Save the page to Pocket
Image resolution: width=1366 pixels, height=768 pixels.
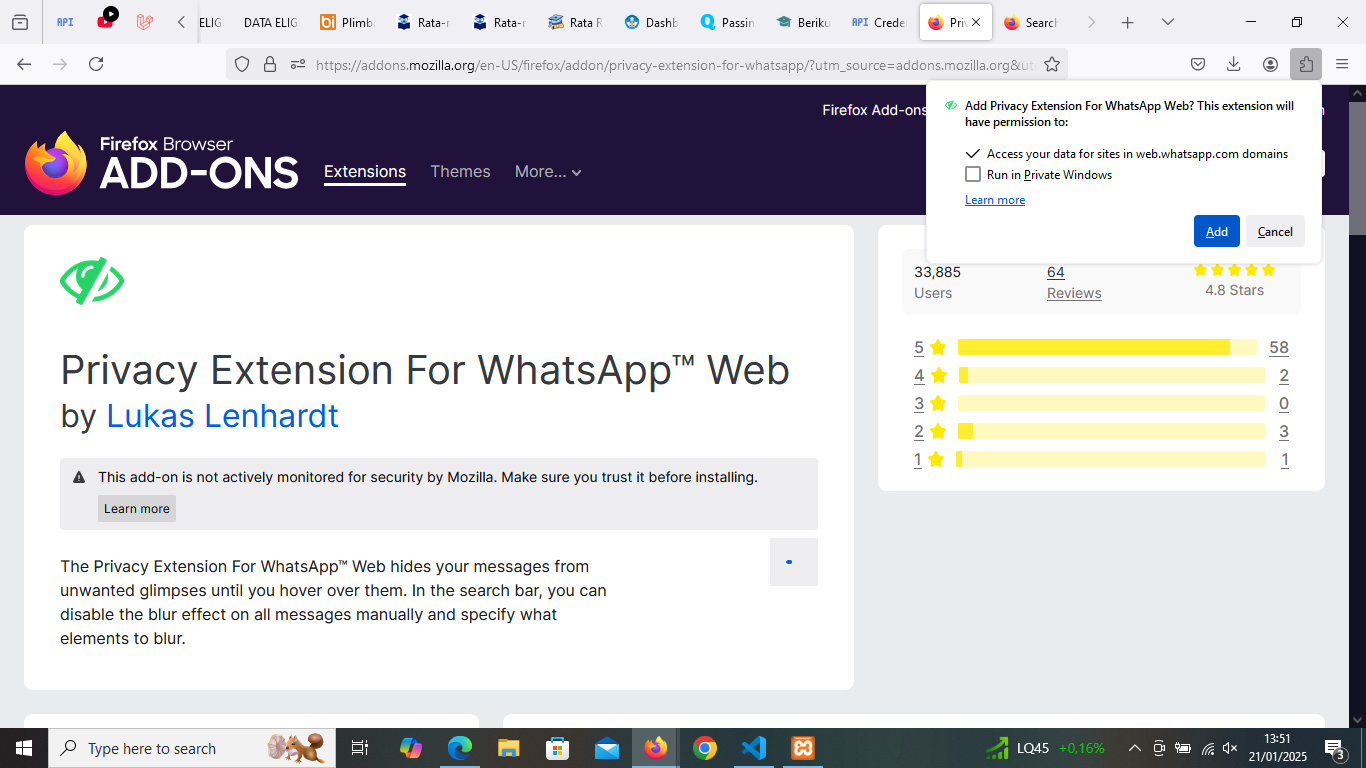[x=1198, y=64]
